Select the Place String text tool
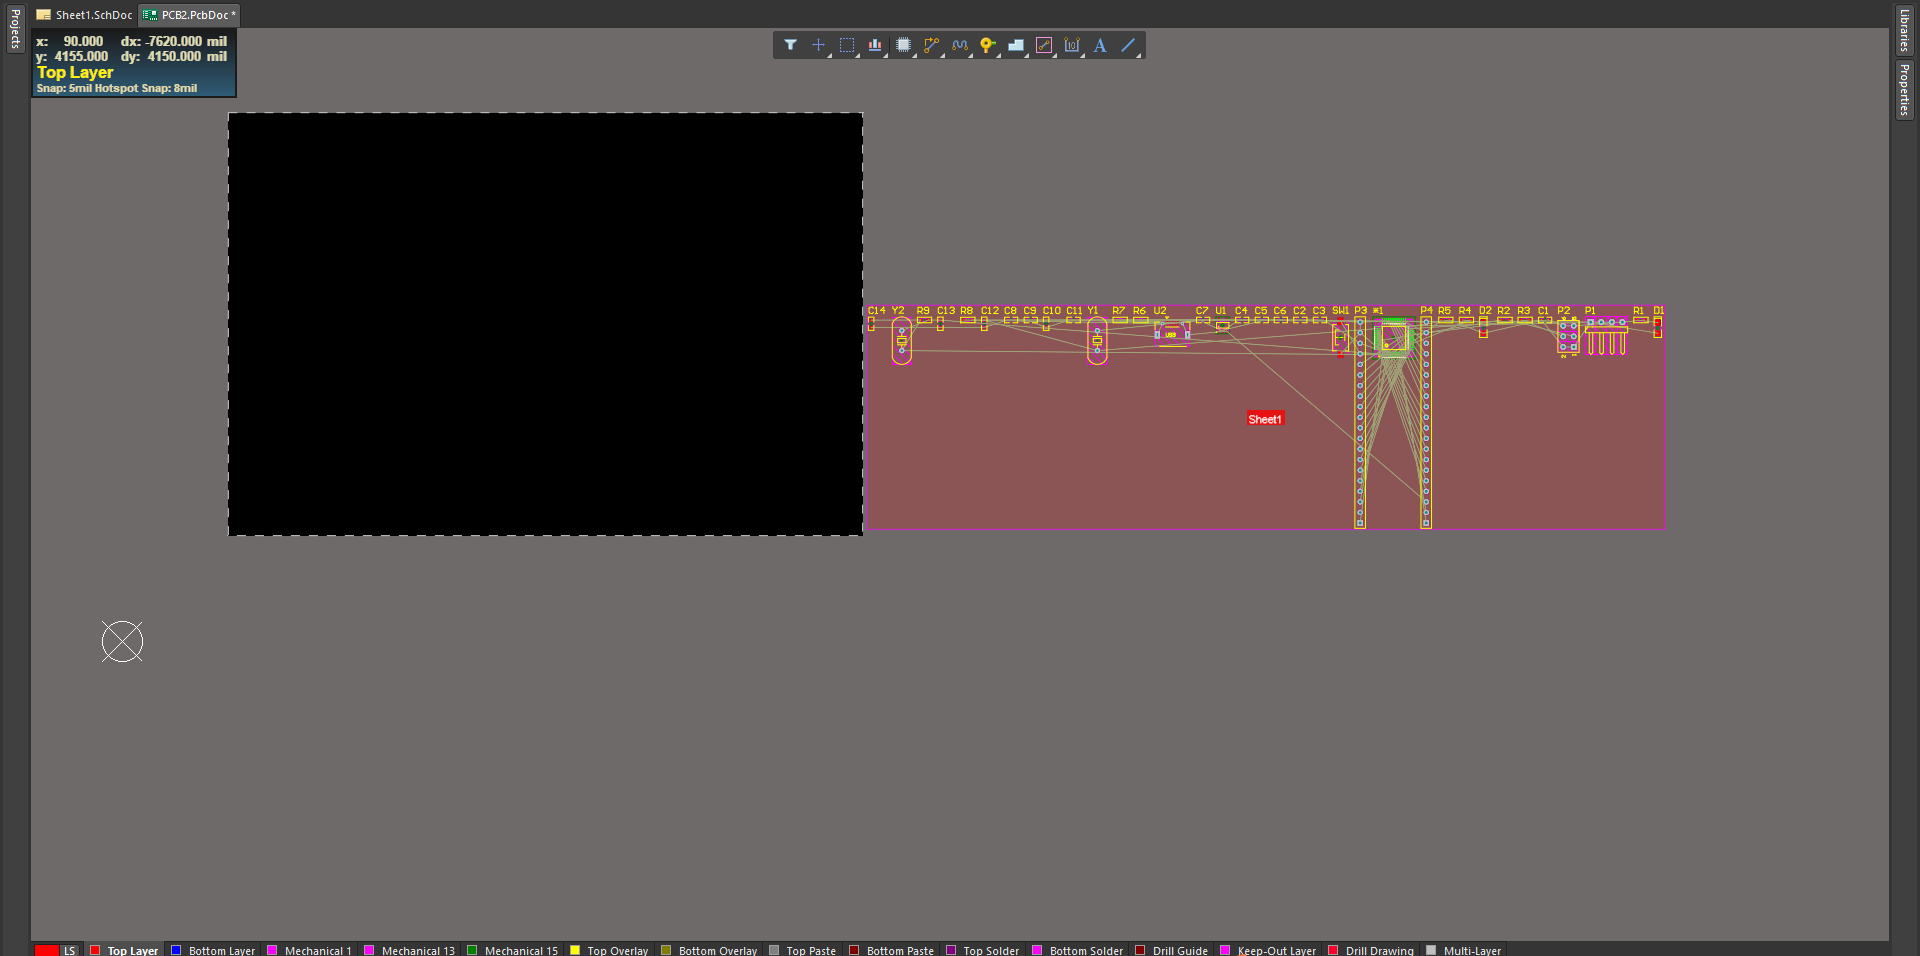 tap(1100, 45)
